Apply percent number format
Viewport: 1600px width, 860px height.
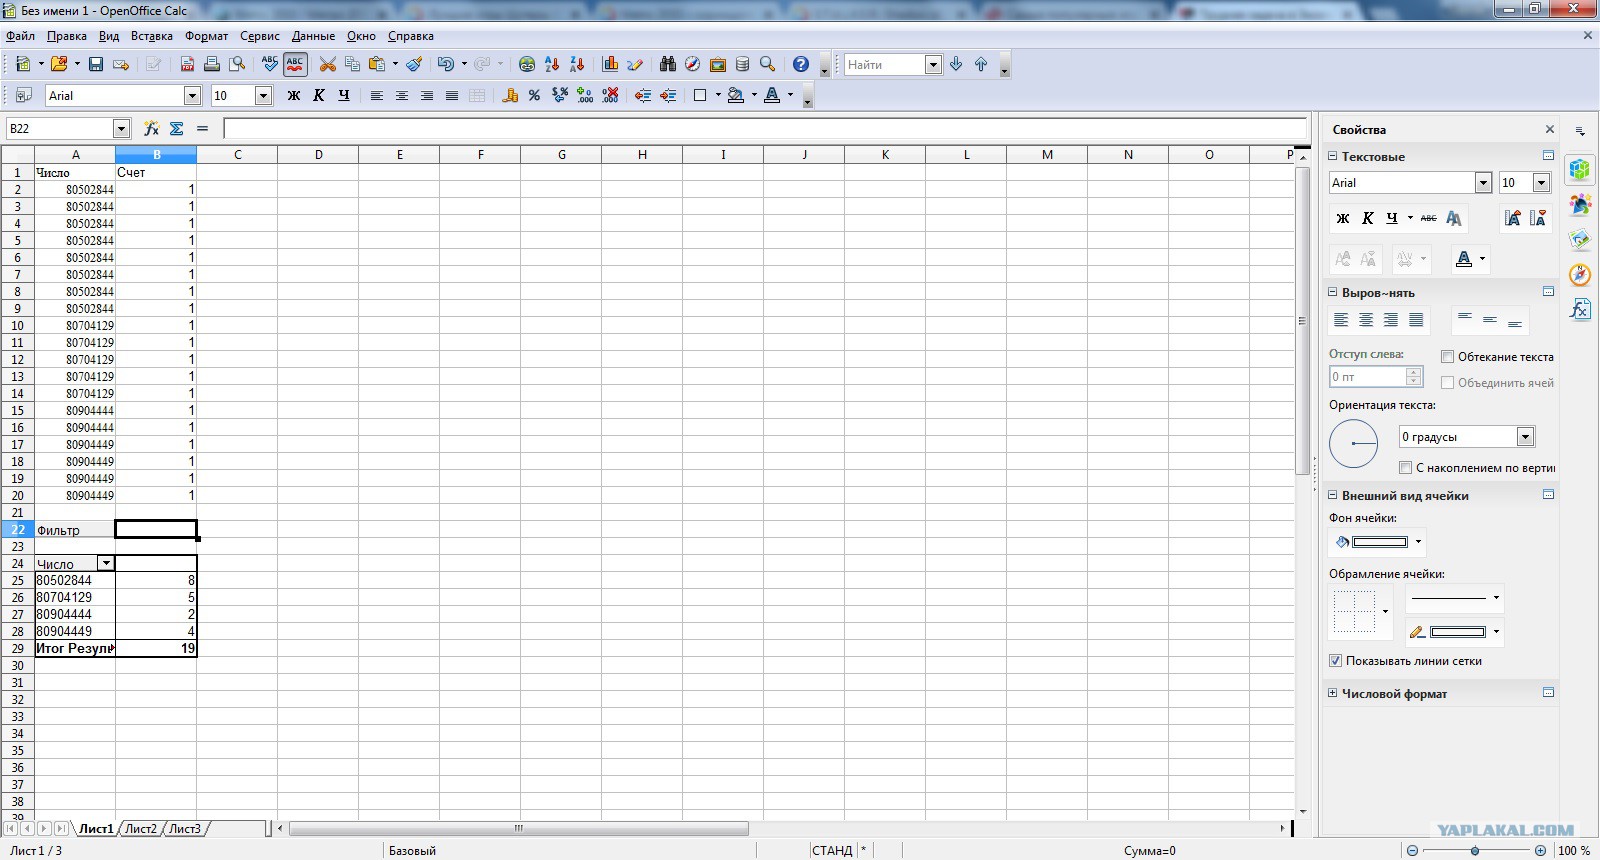tap(534, 95)
